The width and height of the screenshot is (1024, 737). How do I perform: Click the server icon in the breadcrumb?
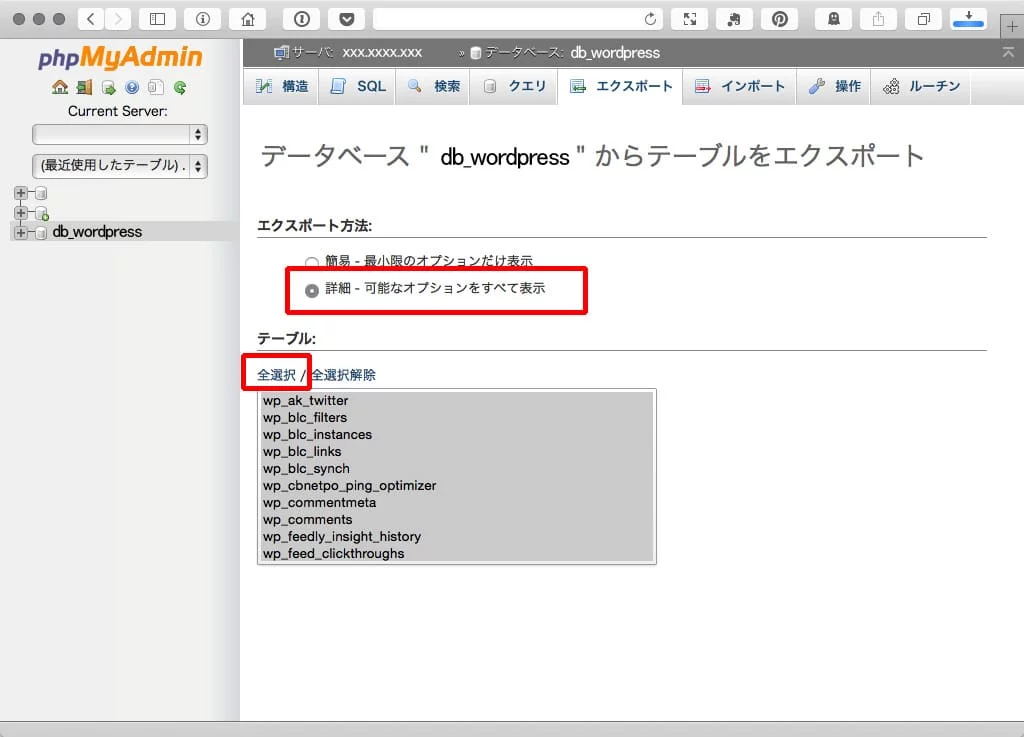pyautogui.click(x=281, y=52)
